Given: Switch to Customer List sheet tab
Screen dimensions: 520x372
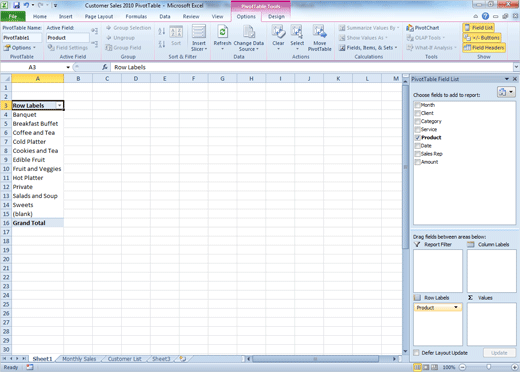Looking at the screenshot, I should (x=125, y=359).
